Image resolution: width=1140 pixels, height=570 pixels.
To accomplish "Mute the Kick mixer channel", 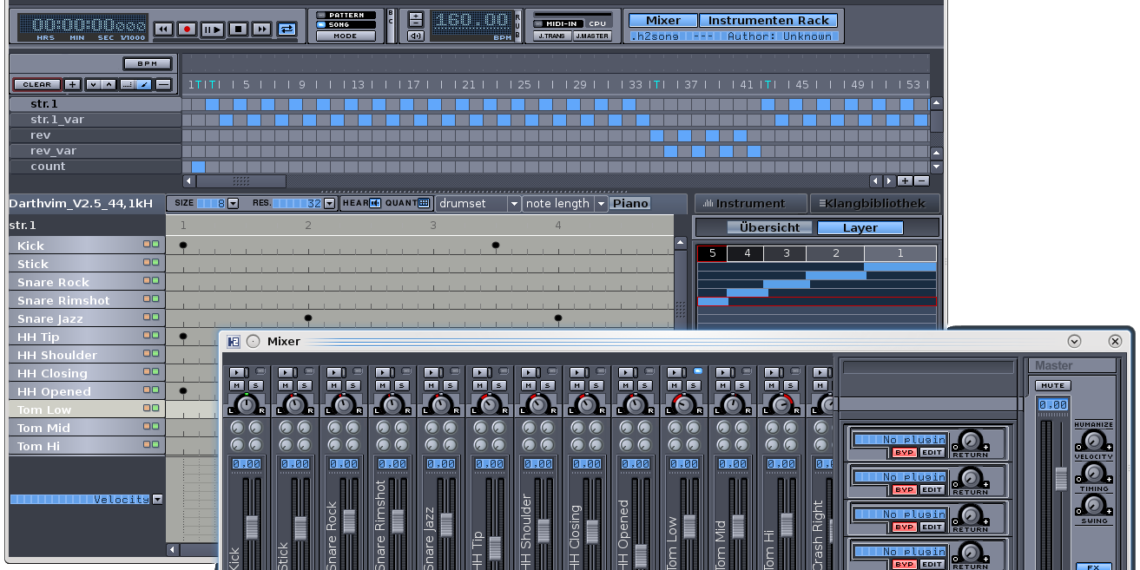I will [237, 386].
